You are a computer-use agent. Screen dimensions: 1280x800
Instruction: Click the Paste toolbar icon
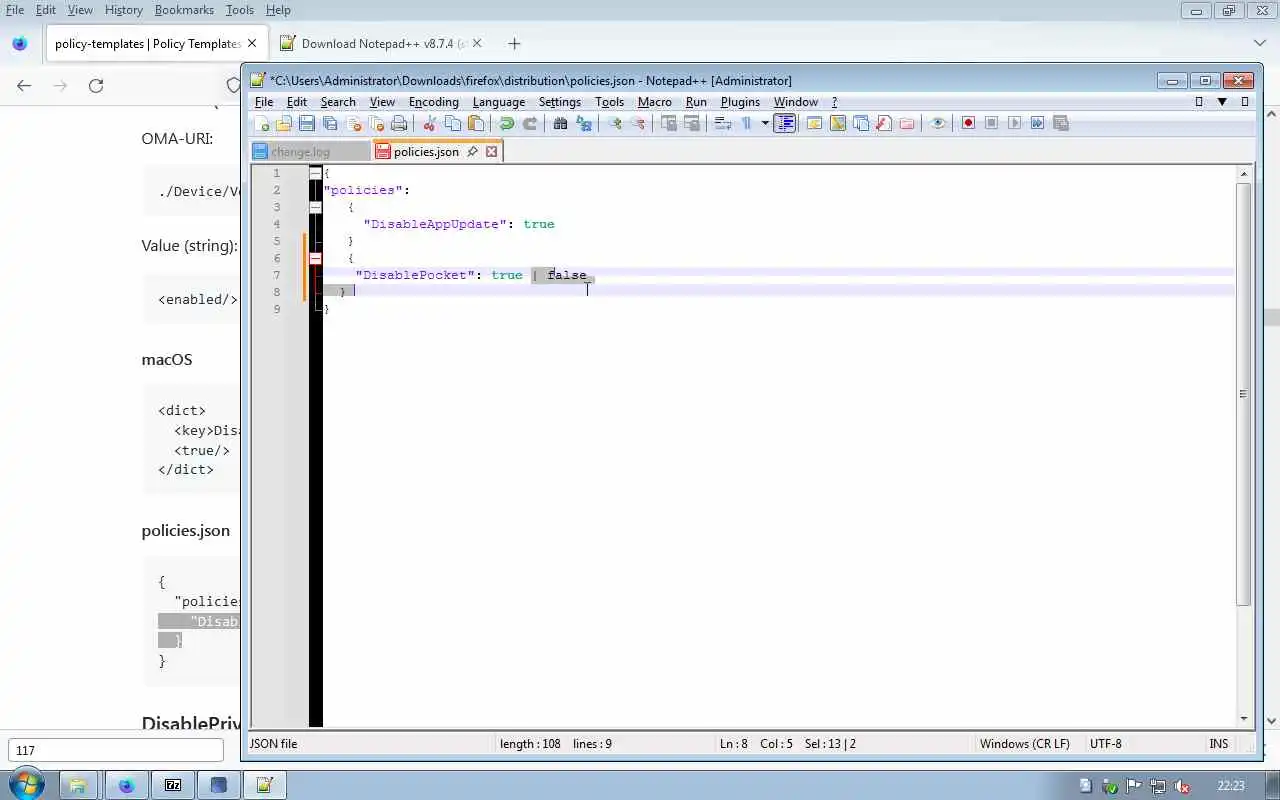coord(476,123)
